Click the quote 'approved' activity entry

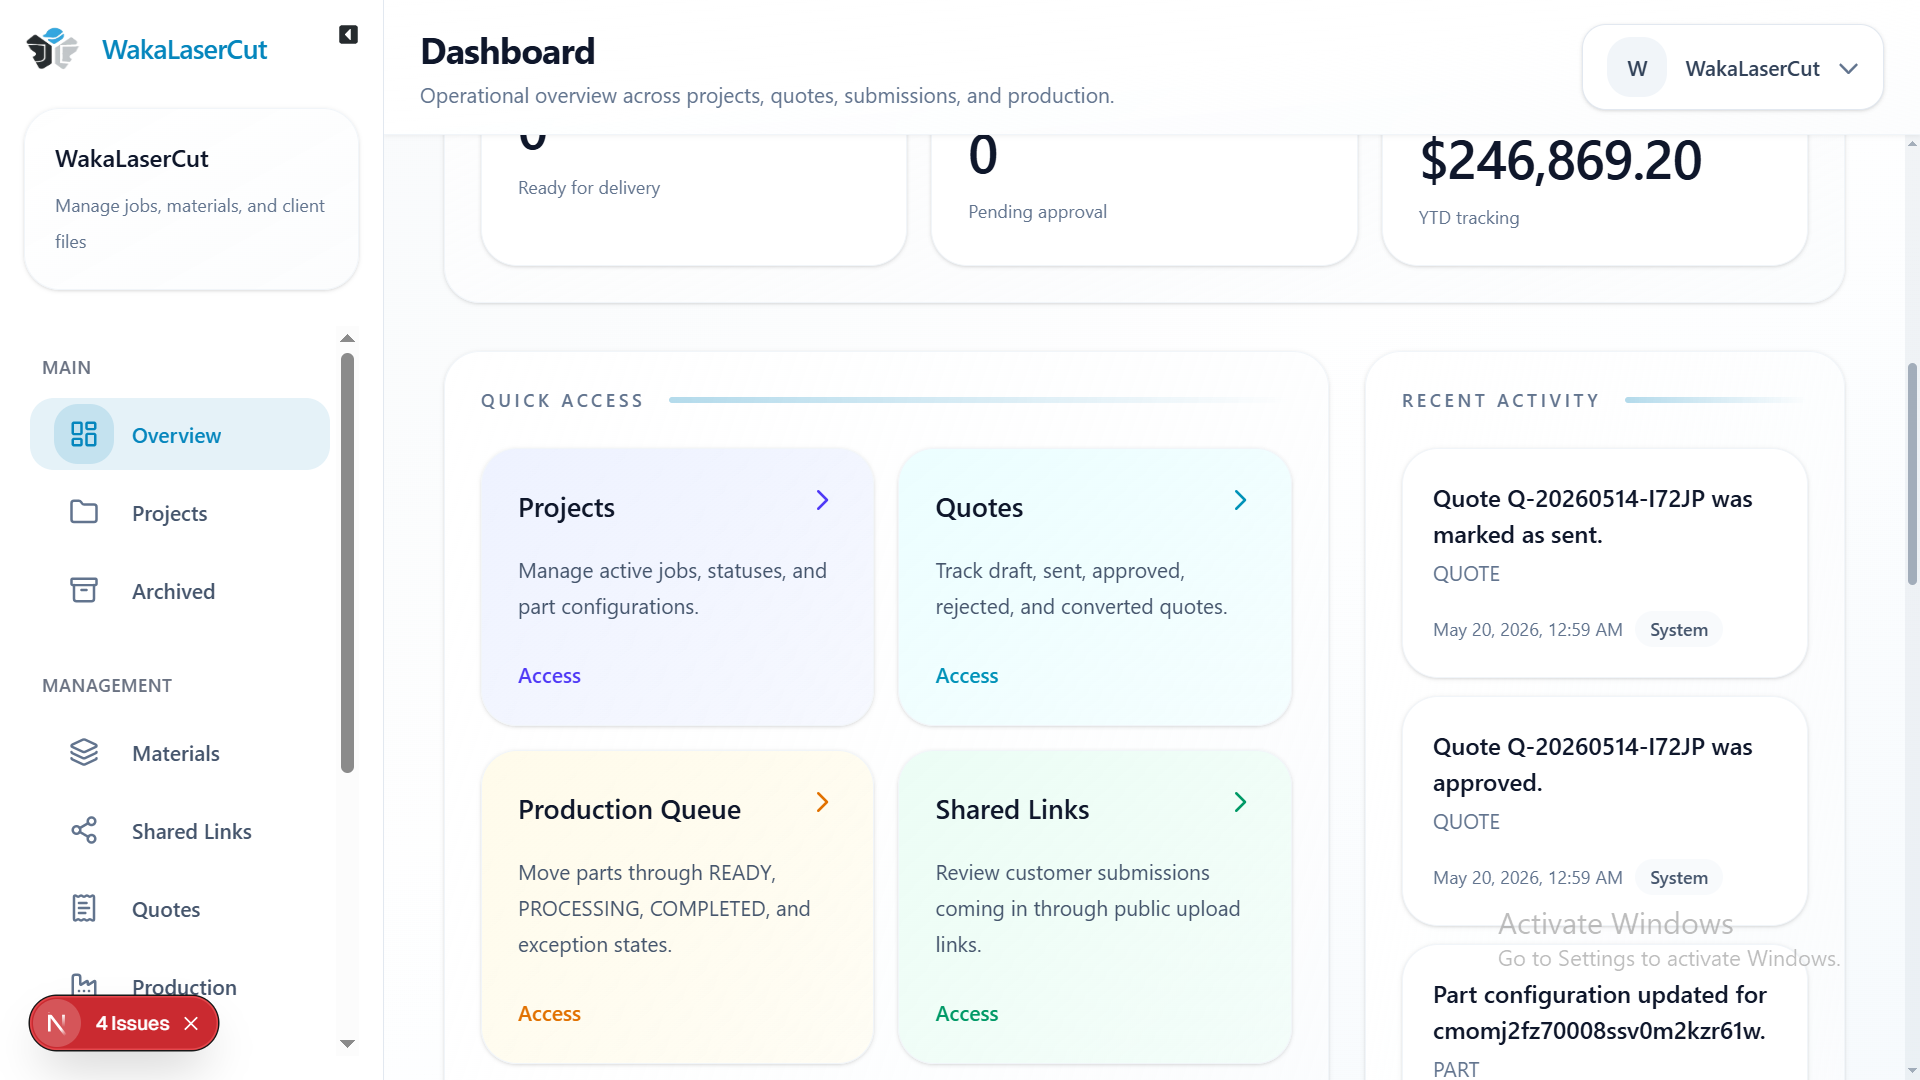(1604, 811)
